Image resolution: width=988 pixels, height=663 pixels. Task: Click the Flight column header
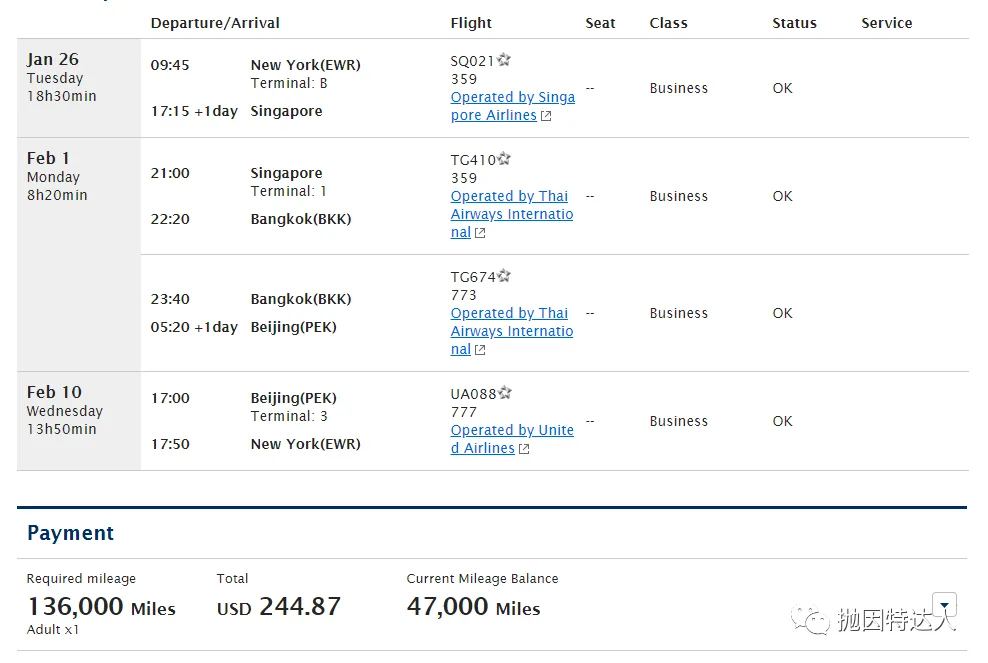pos(471,23)
